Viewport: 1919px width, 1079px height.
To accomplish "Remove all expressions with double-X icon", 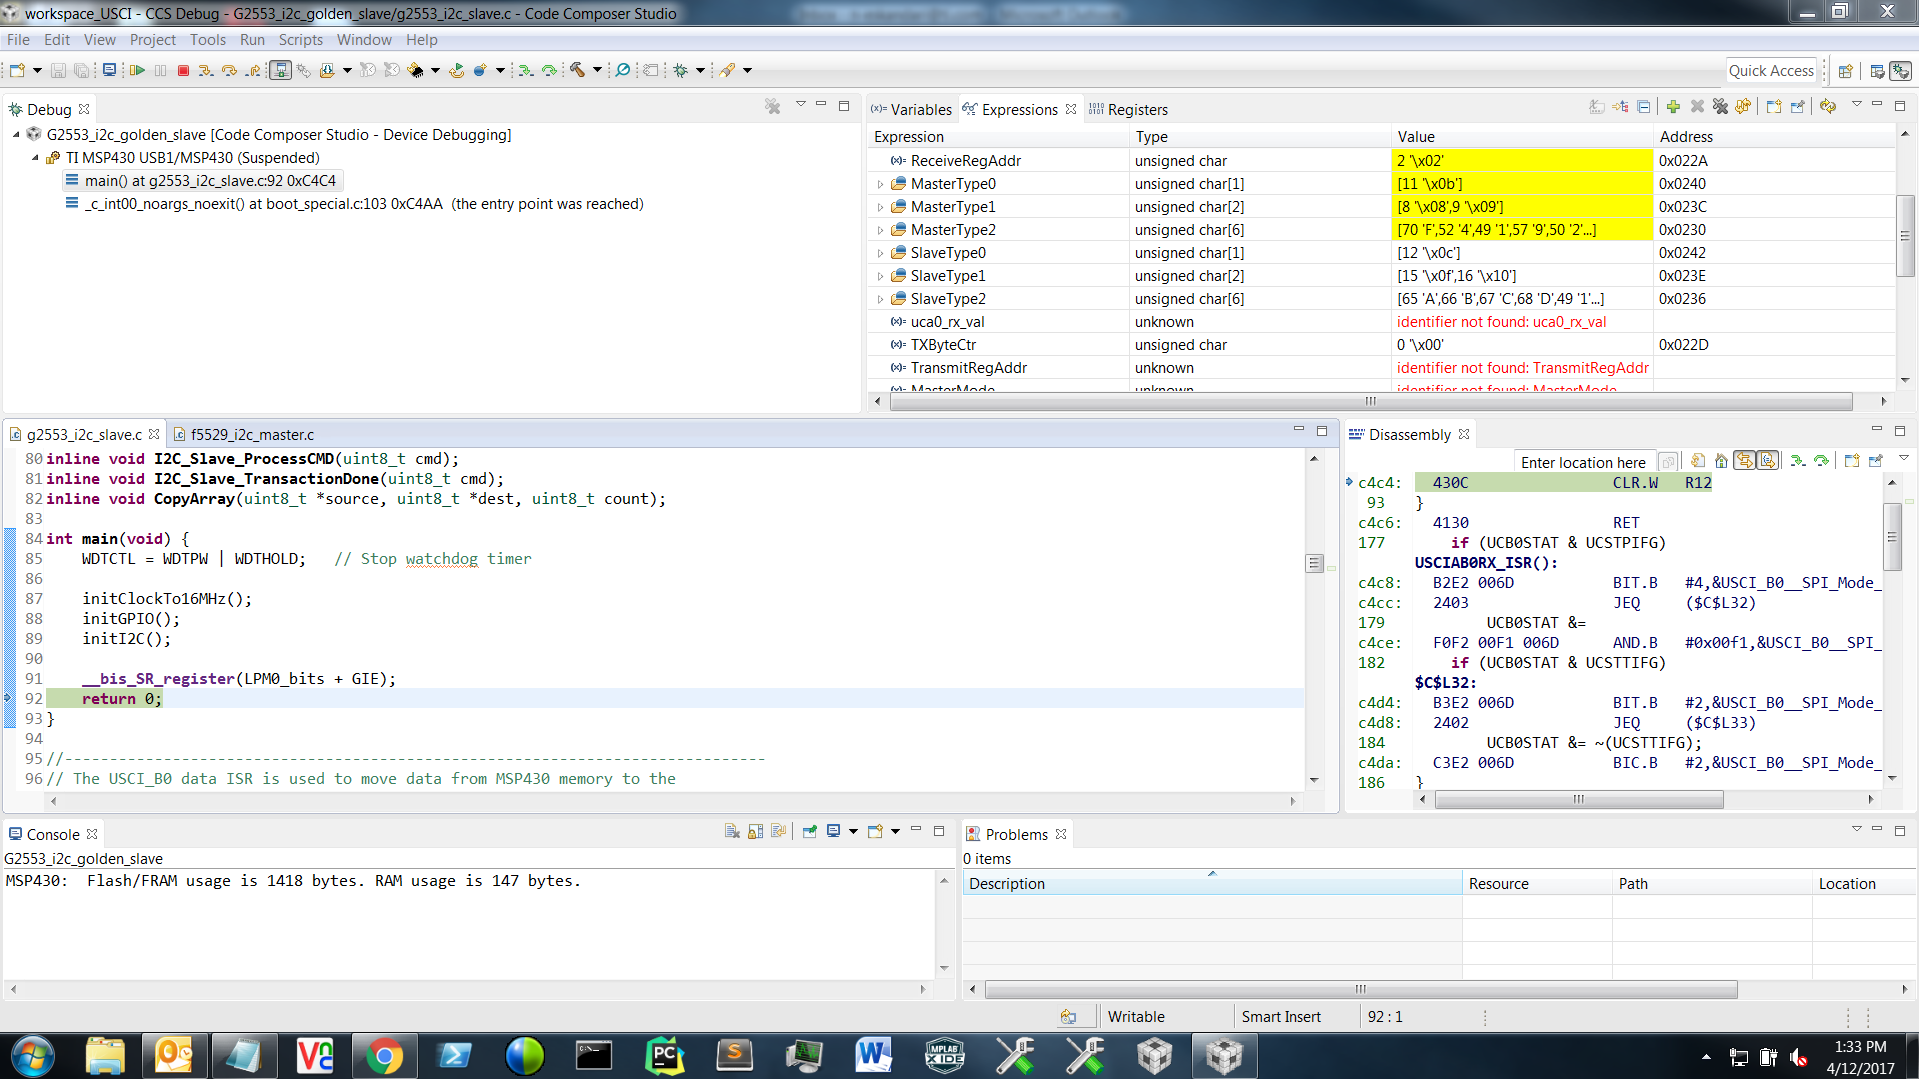I will [x=1720, y=107].
